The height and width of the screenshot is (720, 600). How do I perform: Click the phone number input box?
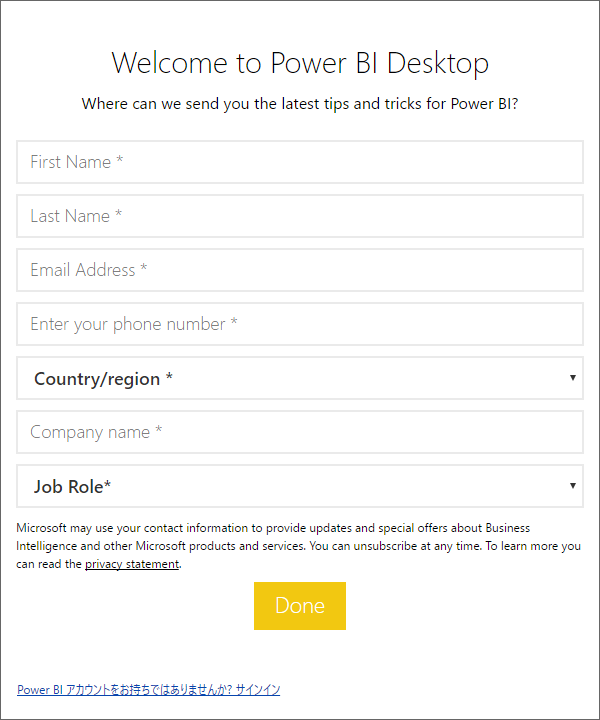[300, 324]
